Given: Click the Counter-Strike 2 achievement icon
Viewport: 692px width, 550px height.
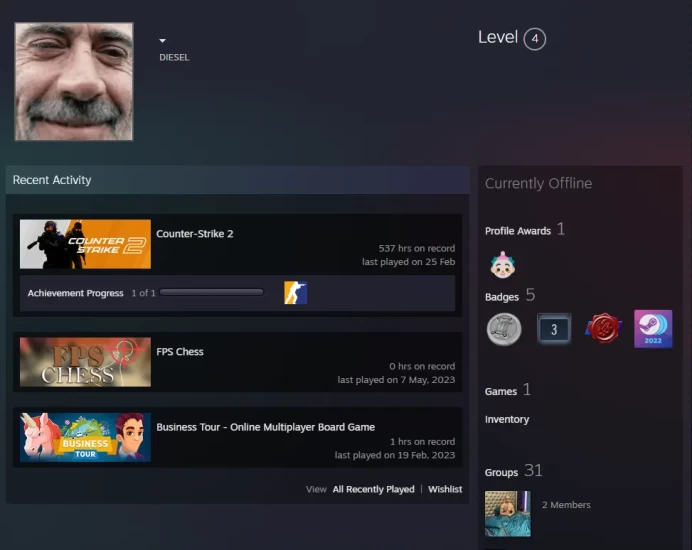Looking at the screenshot, I should [296, 293].
